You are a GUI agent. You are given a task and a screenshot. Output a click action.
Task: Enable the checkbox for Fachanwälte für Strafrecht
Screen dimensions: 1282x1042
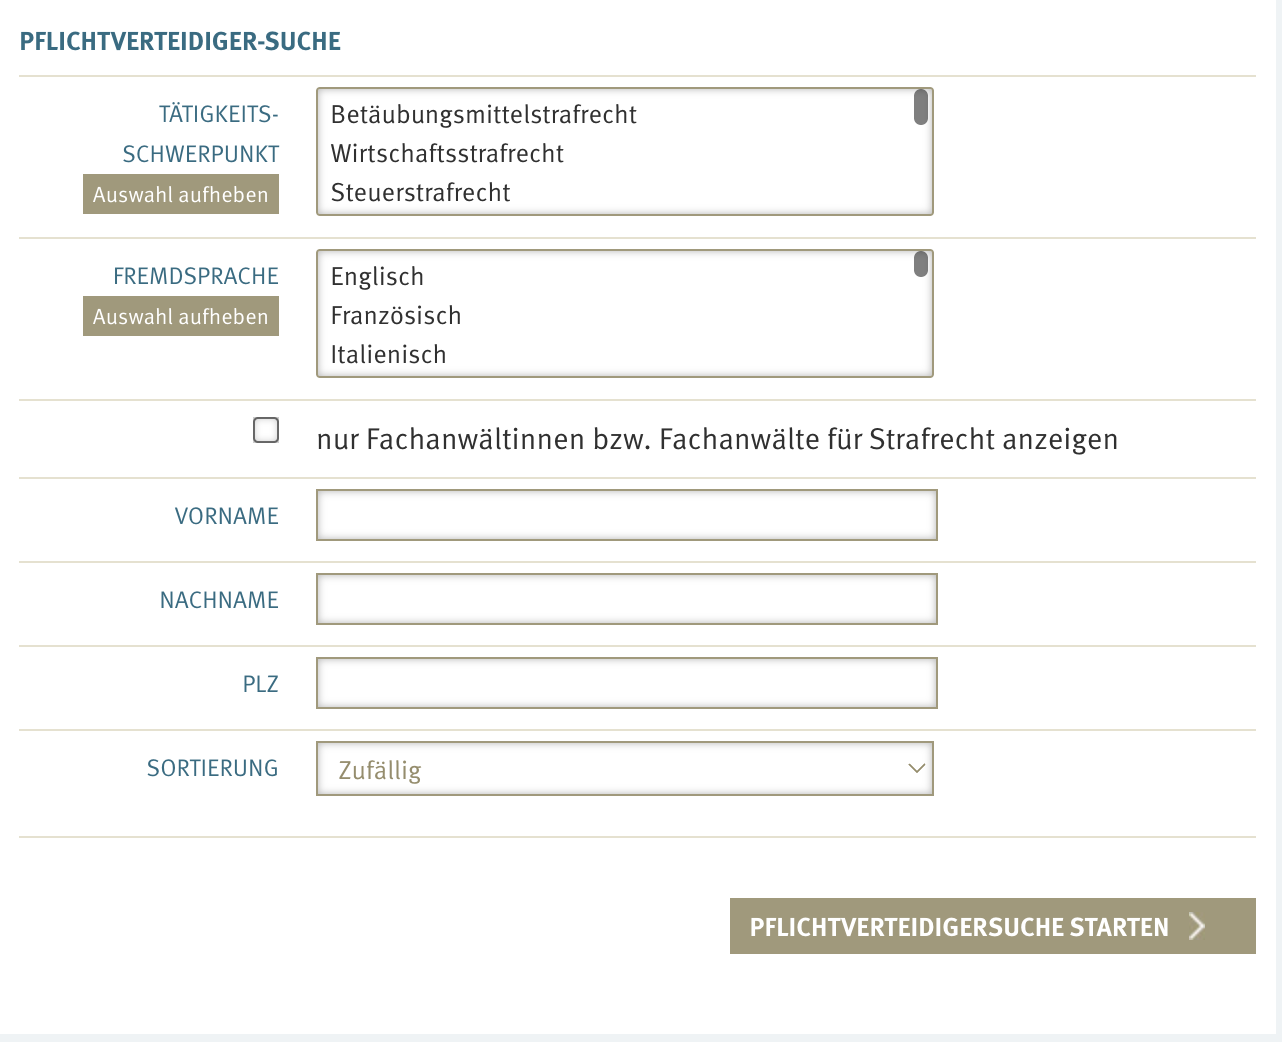point(266,431)
